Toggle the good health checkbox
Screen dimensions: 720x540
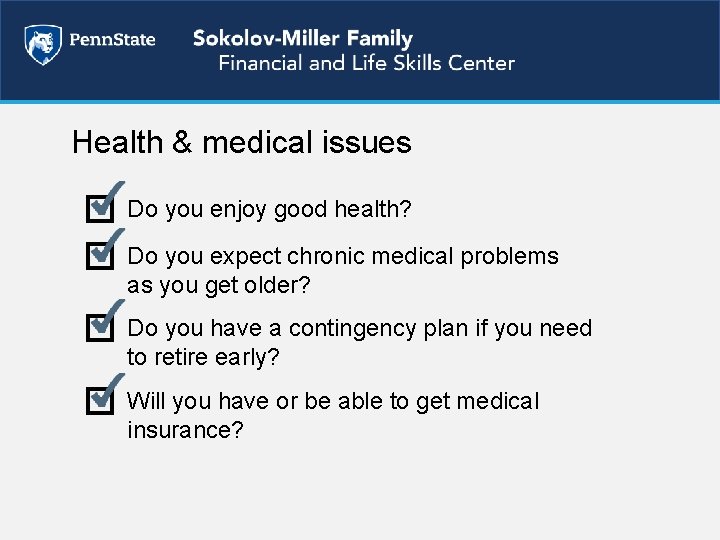pyautogui.click(x=100, y=209)
